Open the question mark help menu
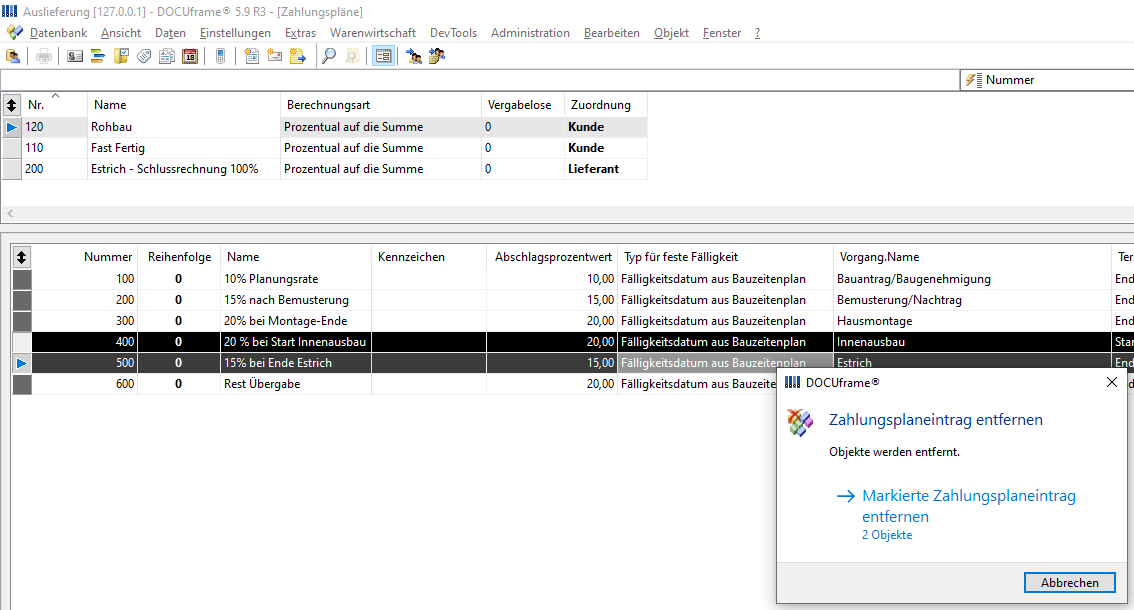This screenshot has width=1134, height=610. pos(757,33)
